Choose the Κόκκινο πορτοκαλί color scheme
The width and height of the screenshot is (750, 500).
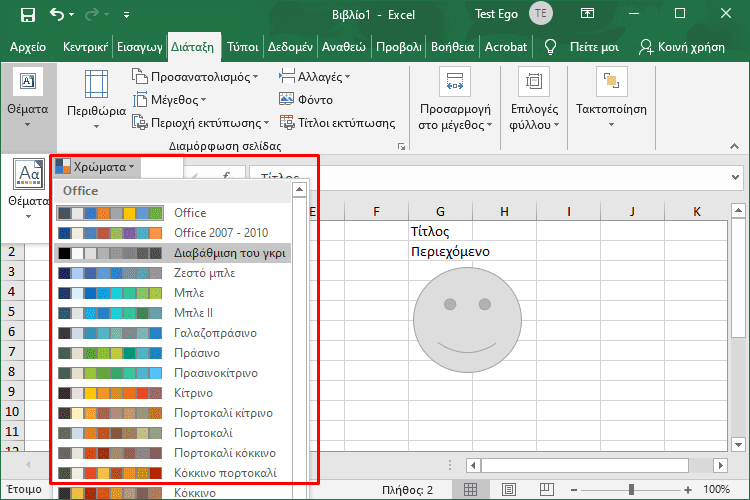click(x=173, y=473)
